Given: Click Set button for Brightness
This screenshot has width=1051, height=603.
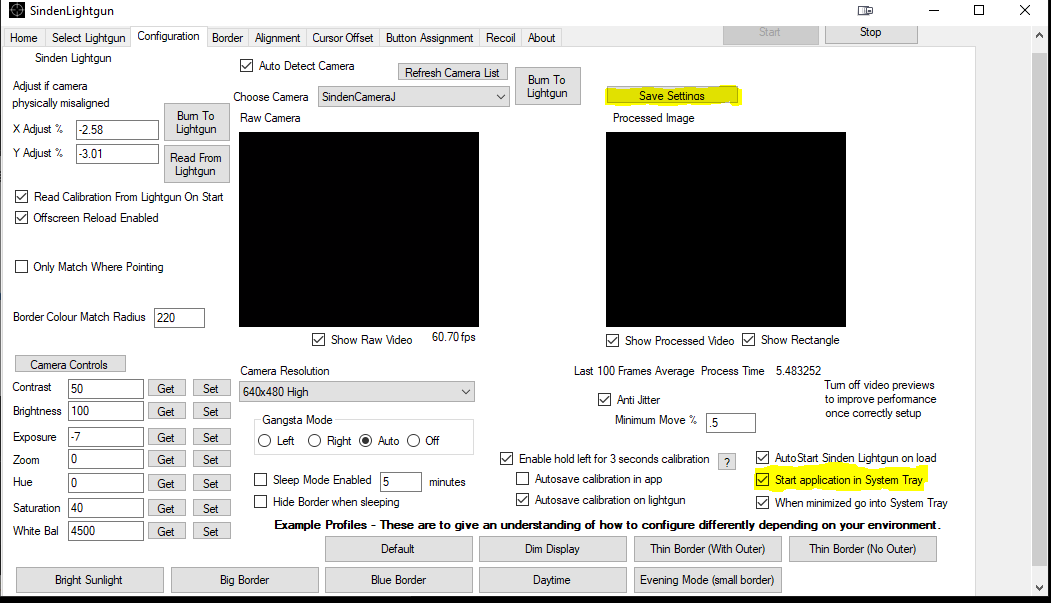Looking at the screenshot, I should click(211, 411).
